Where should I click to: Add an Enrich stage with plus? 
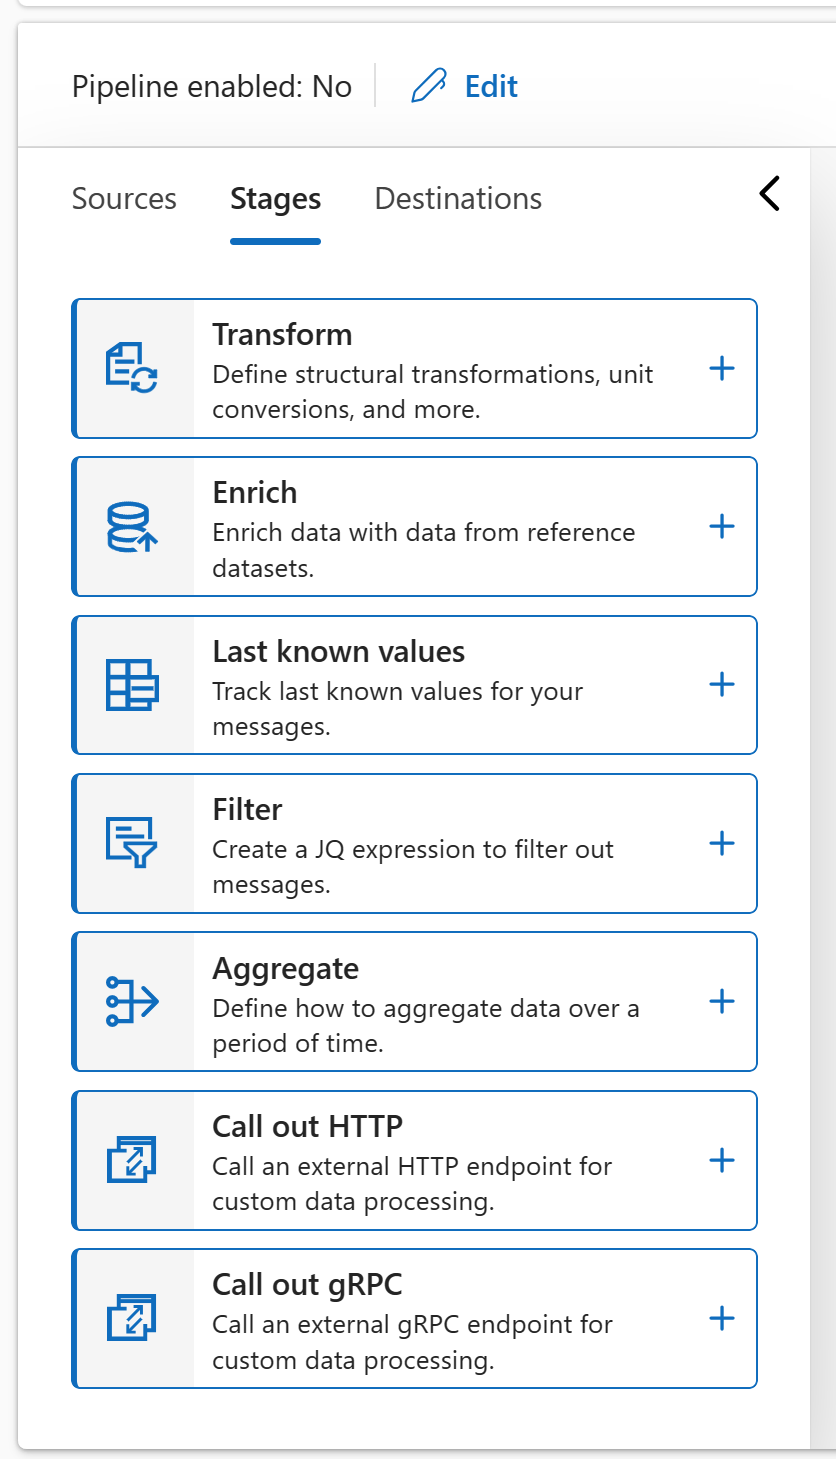point(722,526)
